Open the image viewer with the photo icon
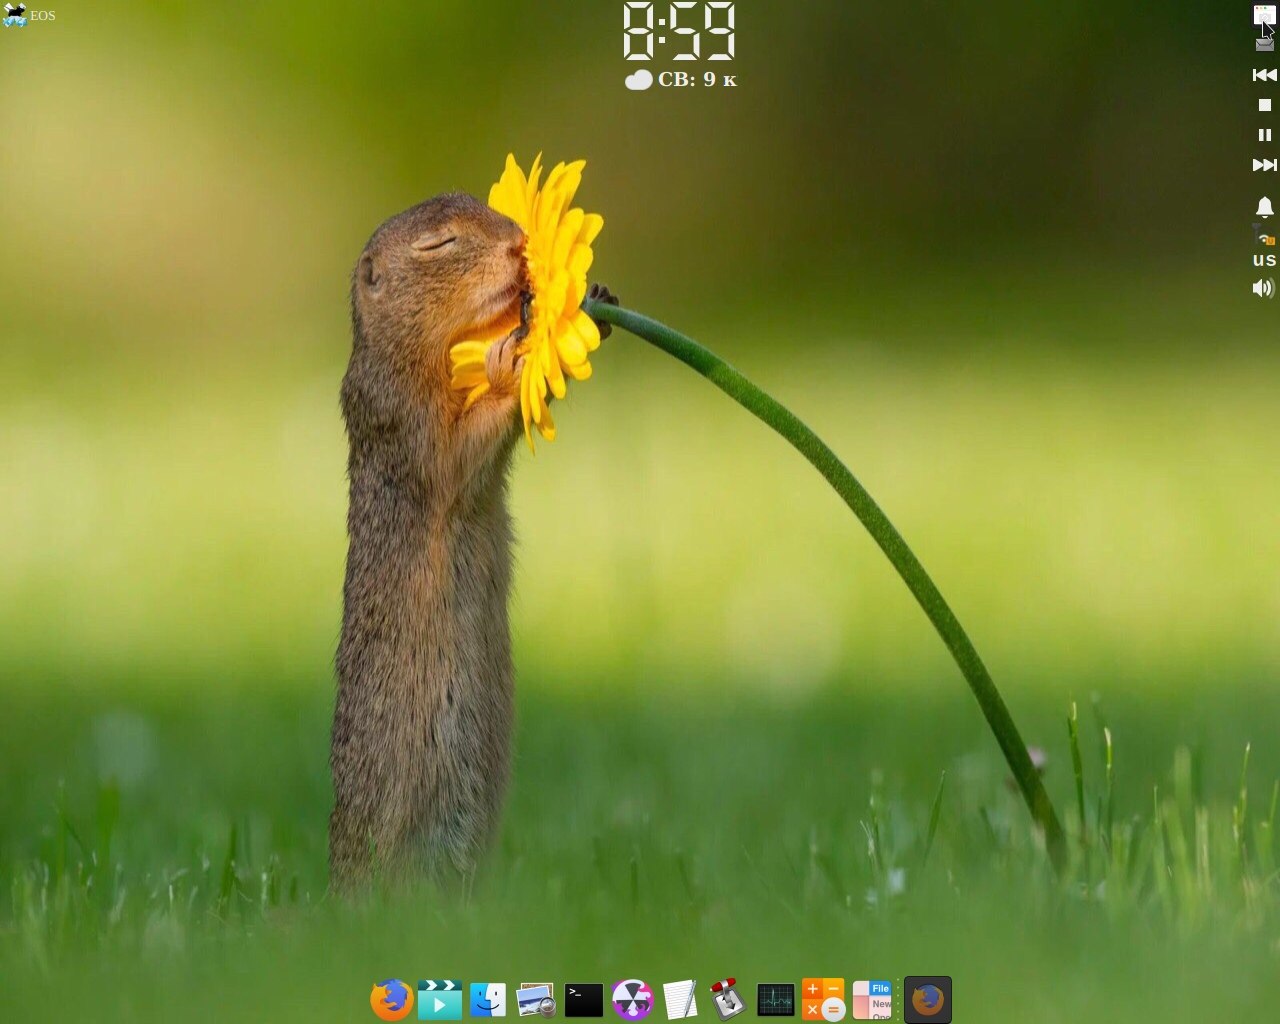 click(535, 999)
